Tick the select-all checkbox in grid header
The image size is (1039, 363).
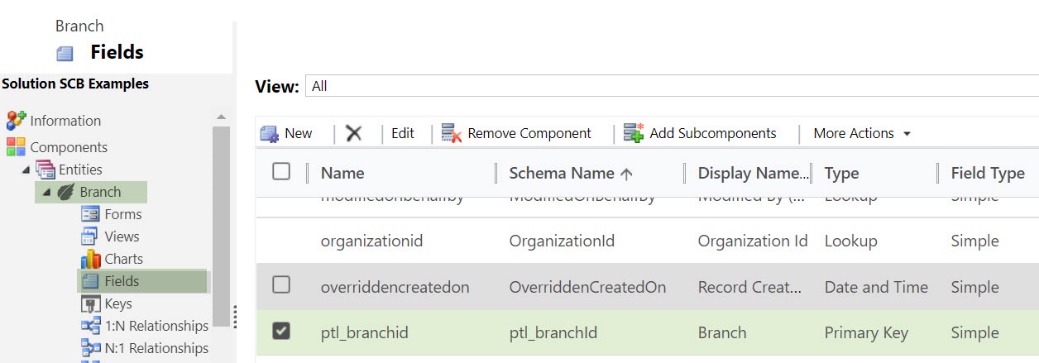tap(281, 172)
